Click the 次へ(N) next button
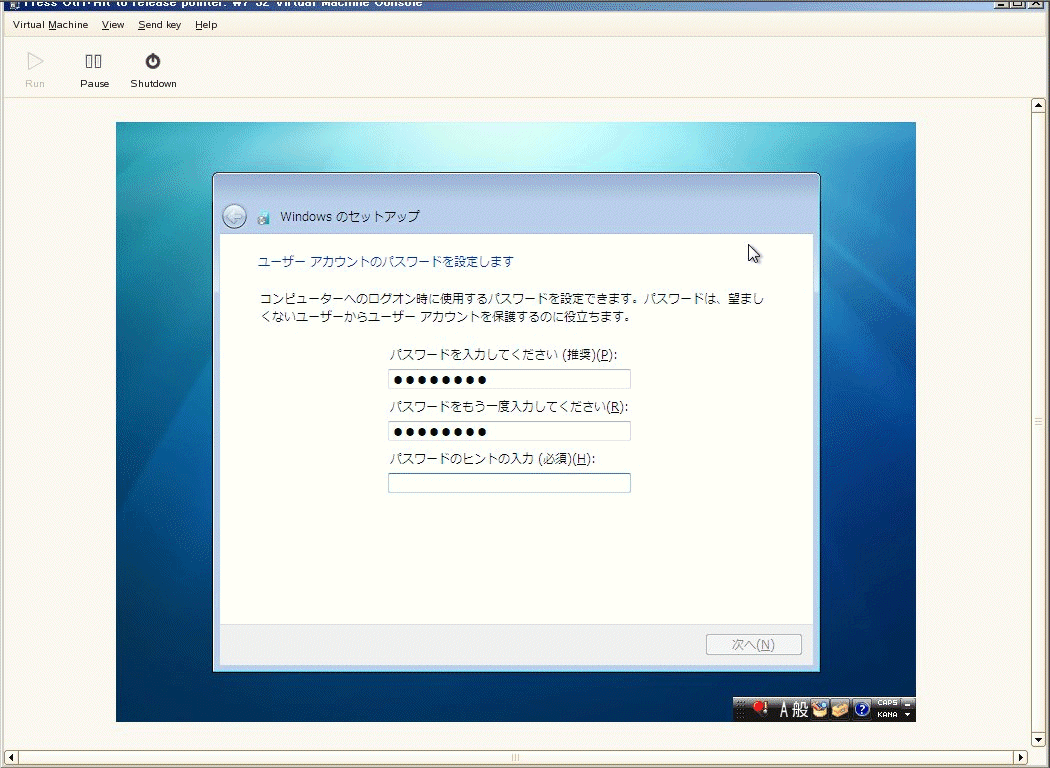Image resolution: width=1050 pixels, height=768 pixels. [x=753, y=644]
